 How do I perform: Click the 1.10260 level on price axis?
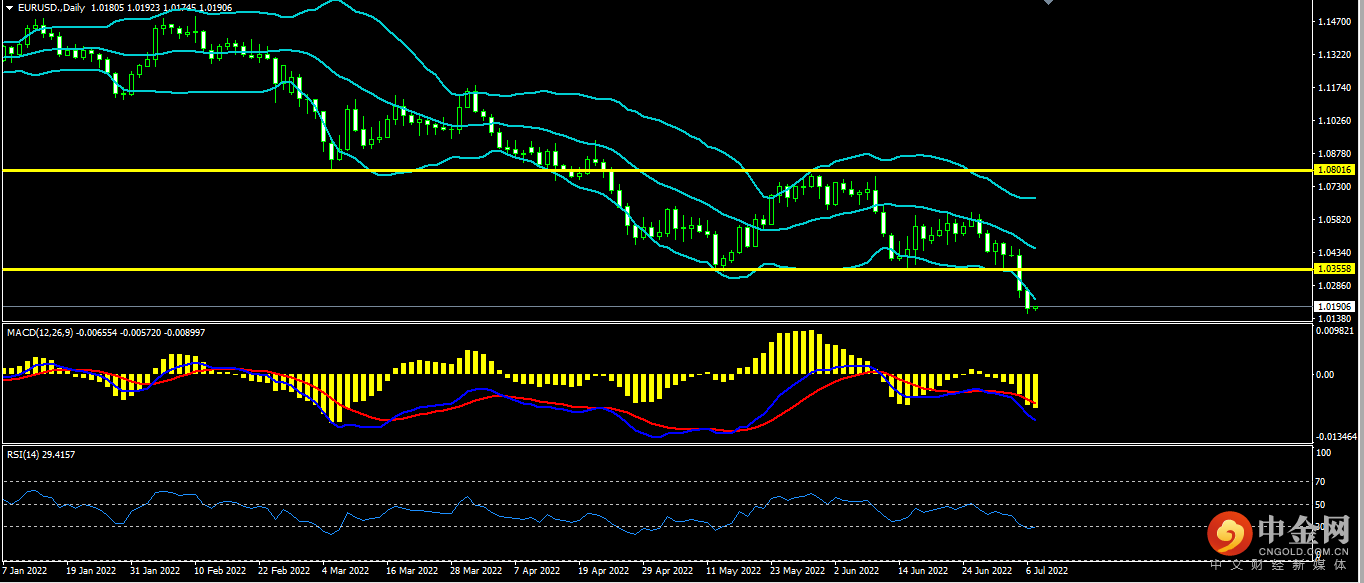click(1335, 121)
